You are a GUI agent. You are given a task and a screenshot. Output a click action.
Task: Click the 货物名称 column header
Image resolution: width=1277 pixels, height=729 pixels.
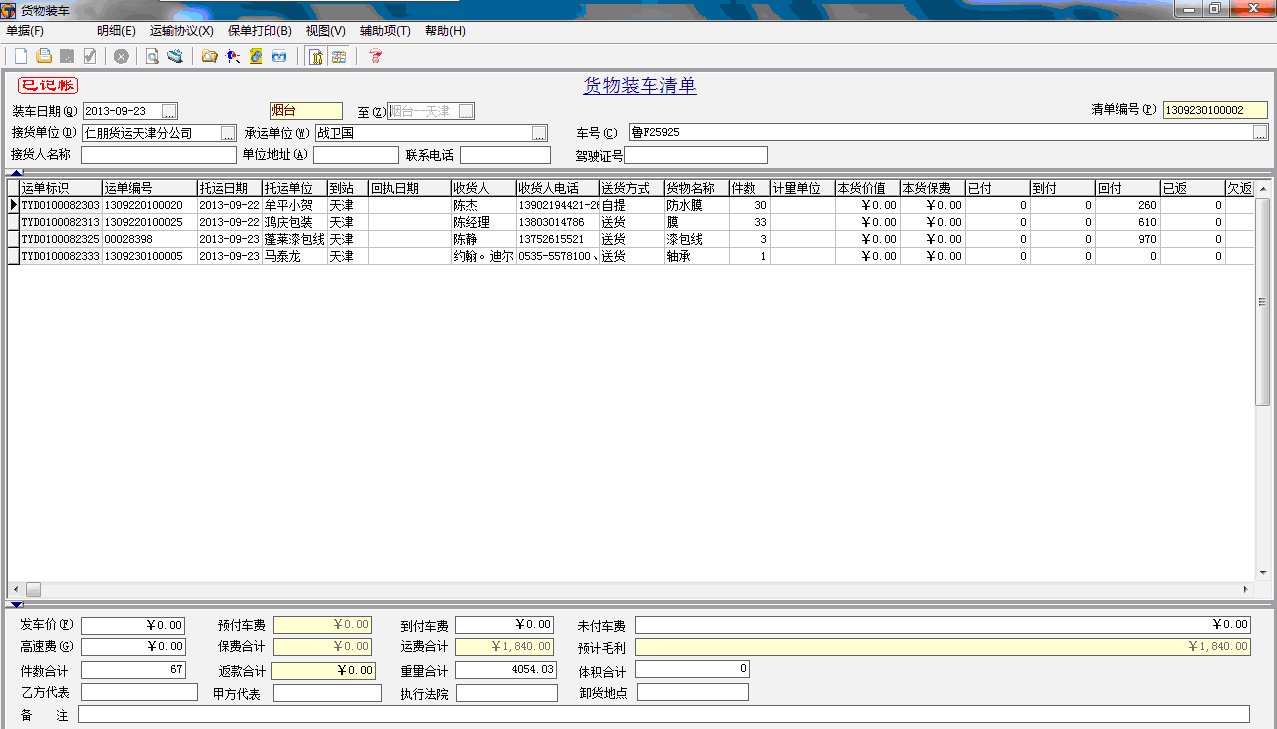696,188
